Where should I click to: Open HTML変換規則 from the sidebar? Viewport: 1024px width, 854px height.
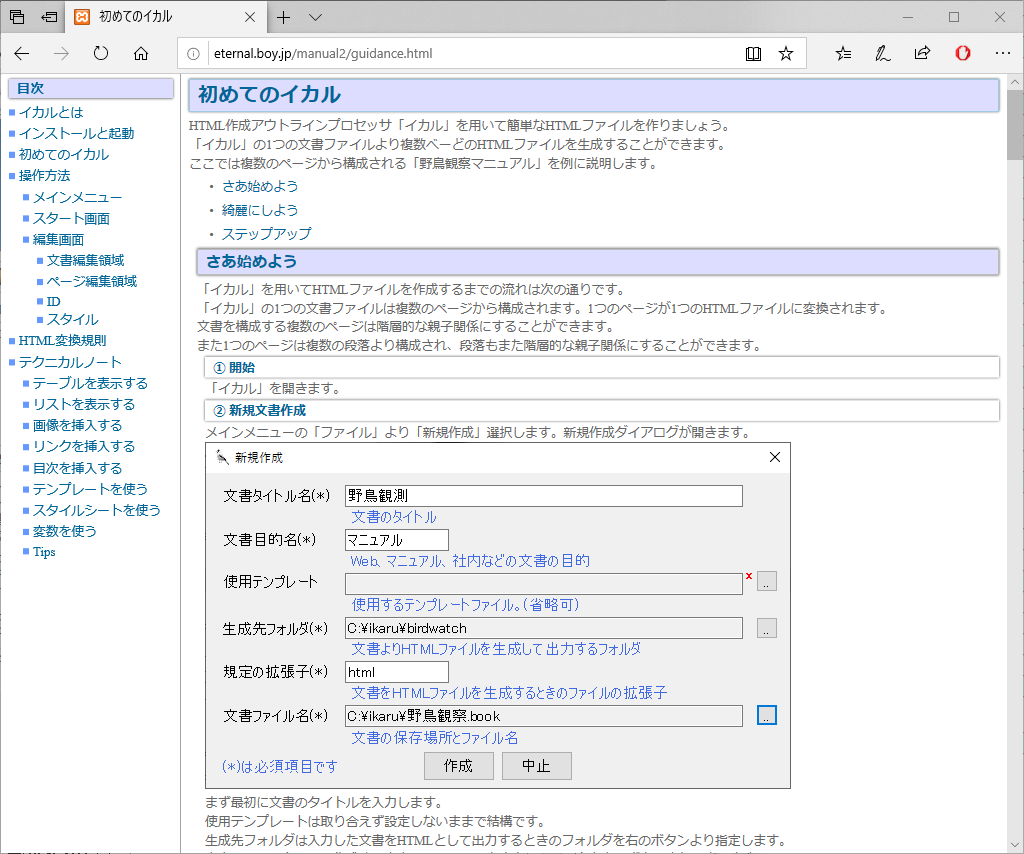tap(62, 340)
